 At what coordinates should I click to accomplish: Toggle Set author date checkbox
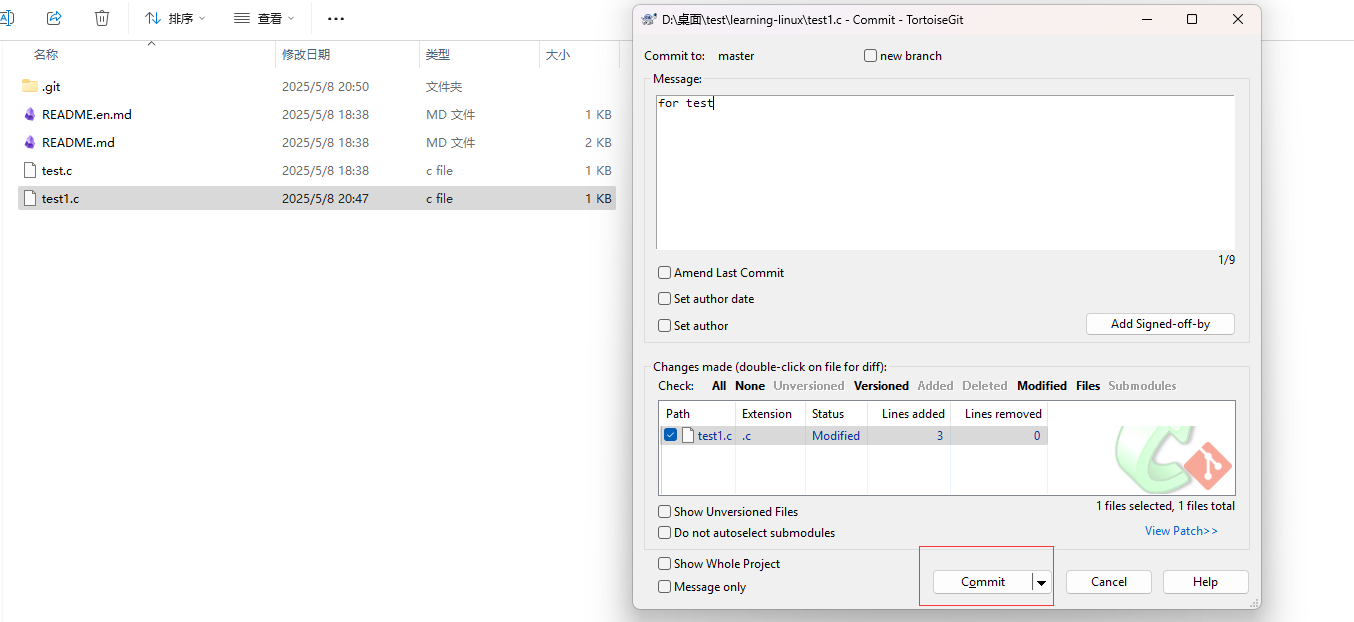pos(664,298)
